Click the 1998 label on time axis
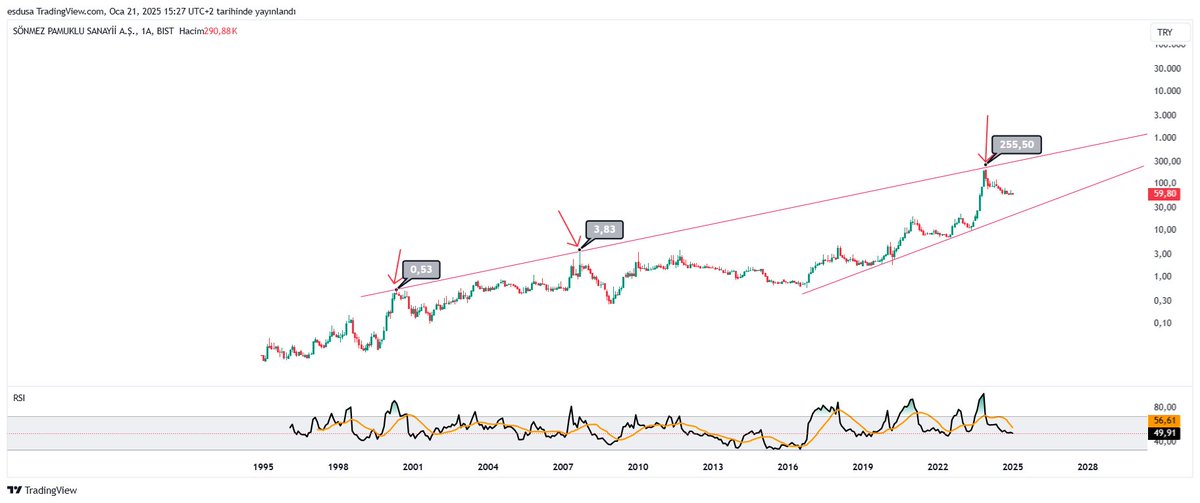Screen dimensions: 1200x503 [338, 467]
